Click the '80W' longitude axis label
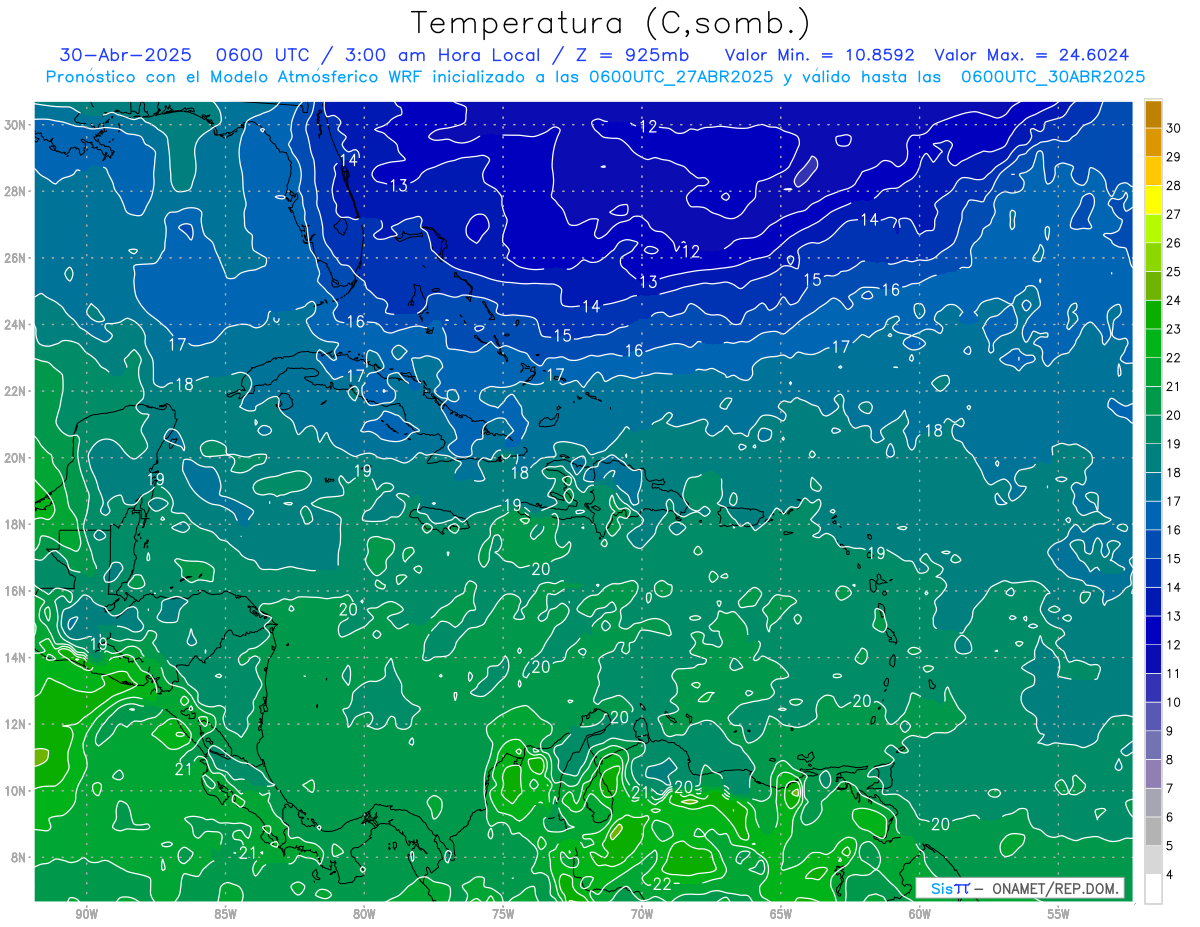The width and height of the screenshot is (1200, 927). (364, 914)
